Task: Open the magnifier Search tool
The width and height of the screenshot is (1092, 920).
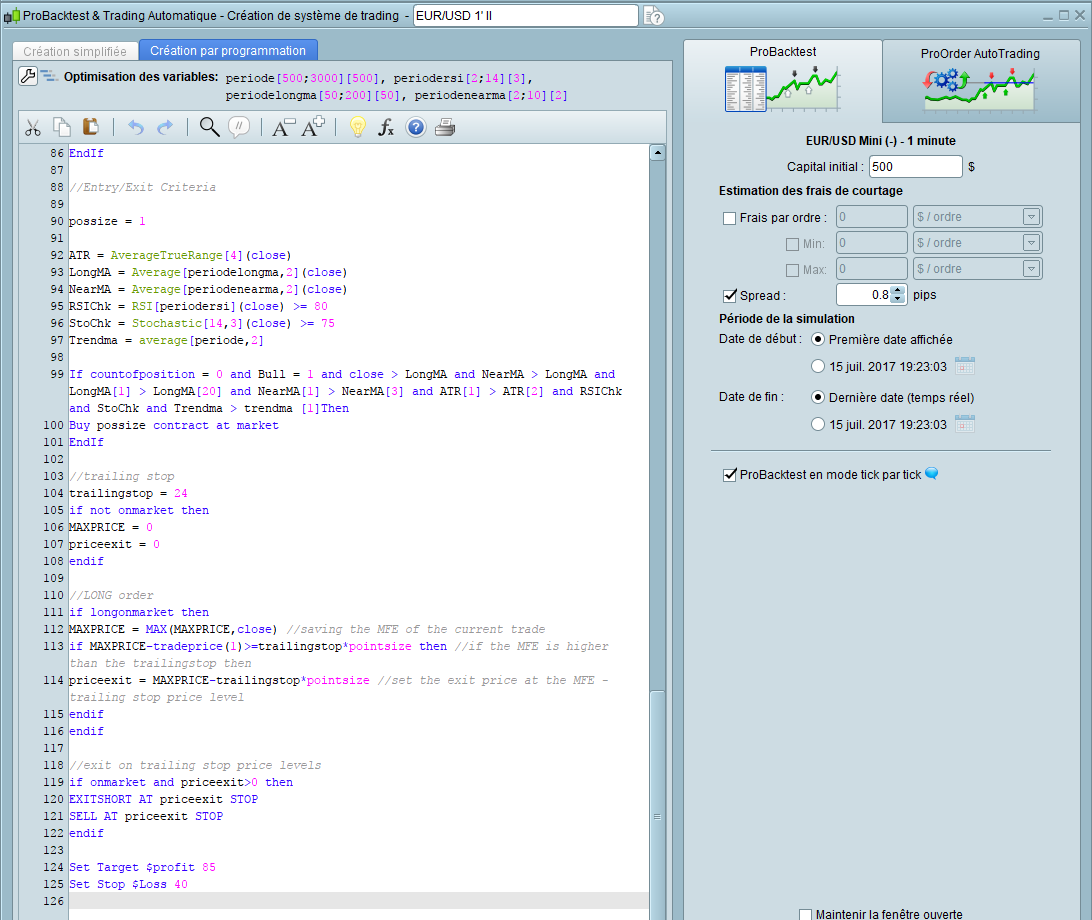Action: (x=209, y=127)
